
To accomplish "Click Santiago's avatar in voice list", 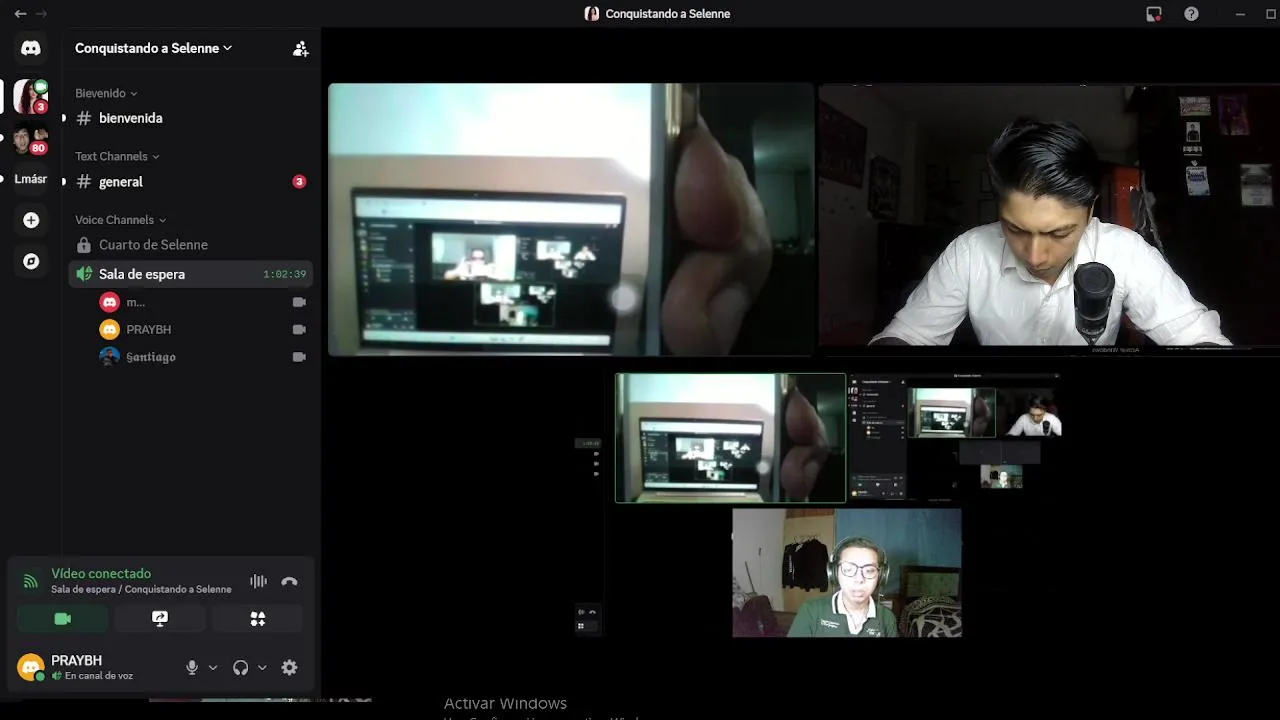I will coord(110,357).
